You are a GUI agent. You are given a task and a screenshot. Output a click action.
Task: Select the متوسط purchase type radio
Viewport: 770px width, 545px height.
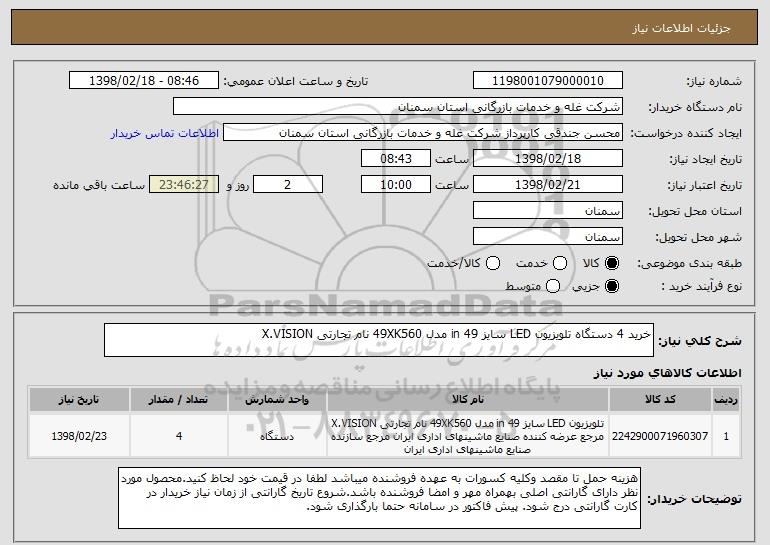552,286
